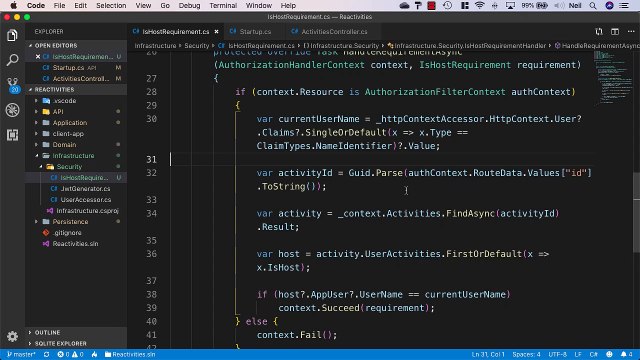
Task: Expand the .vscode folder
Action: pos(76,100)
